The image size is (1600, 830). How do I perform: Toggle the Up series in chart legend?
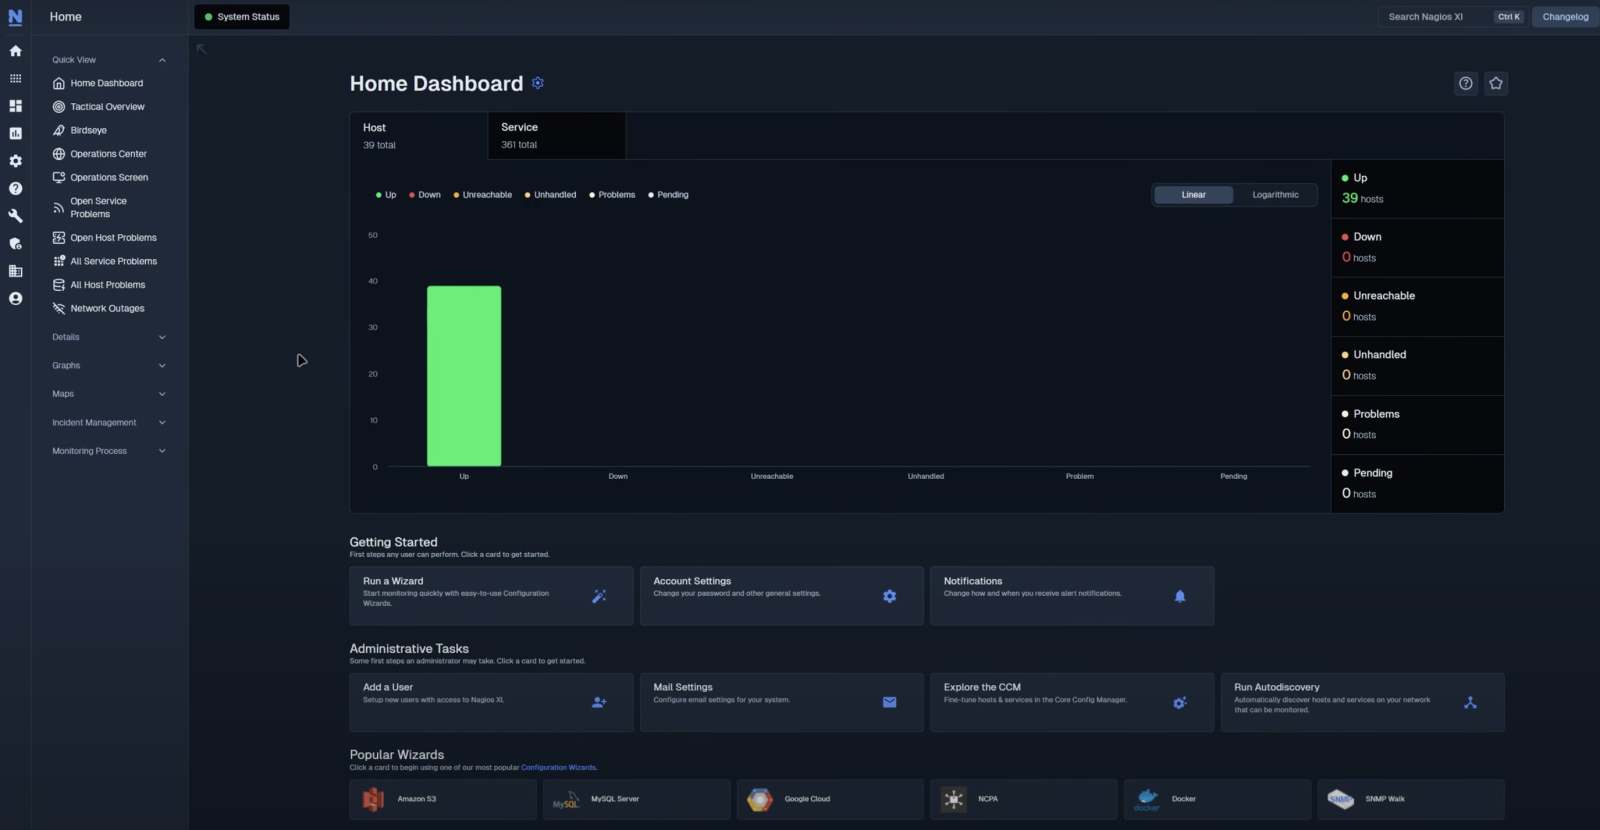(386, 195)
